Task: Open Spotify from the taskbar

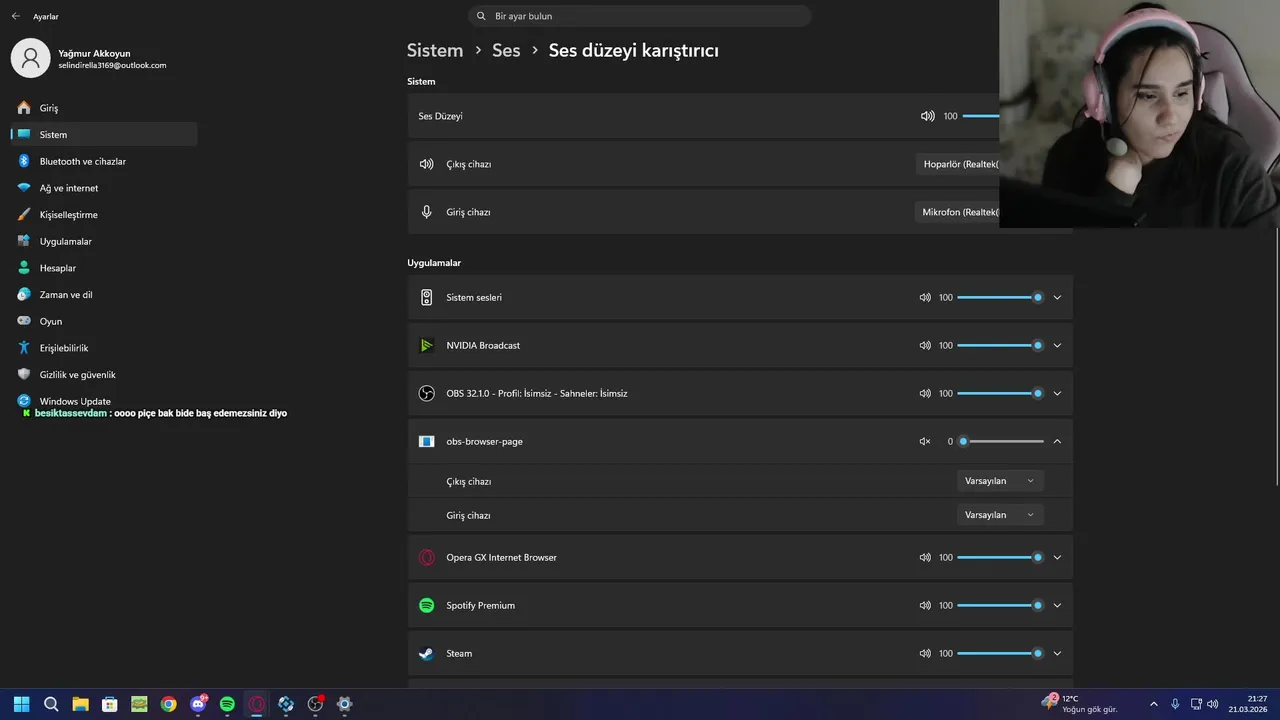Action: (x=227, y=704)
